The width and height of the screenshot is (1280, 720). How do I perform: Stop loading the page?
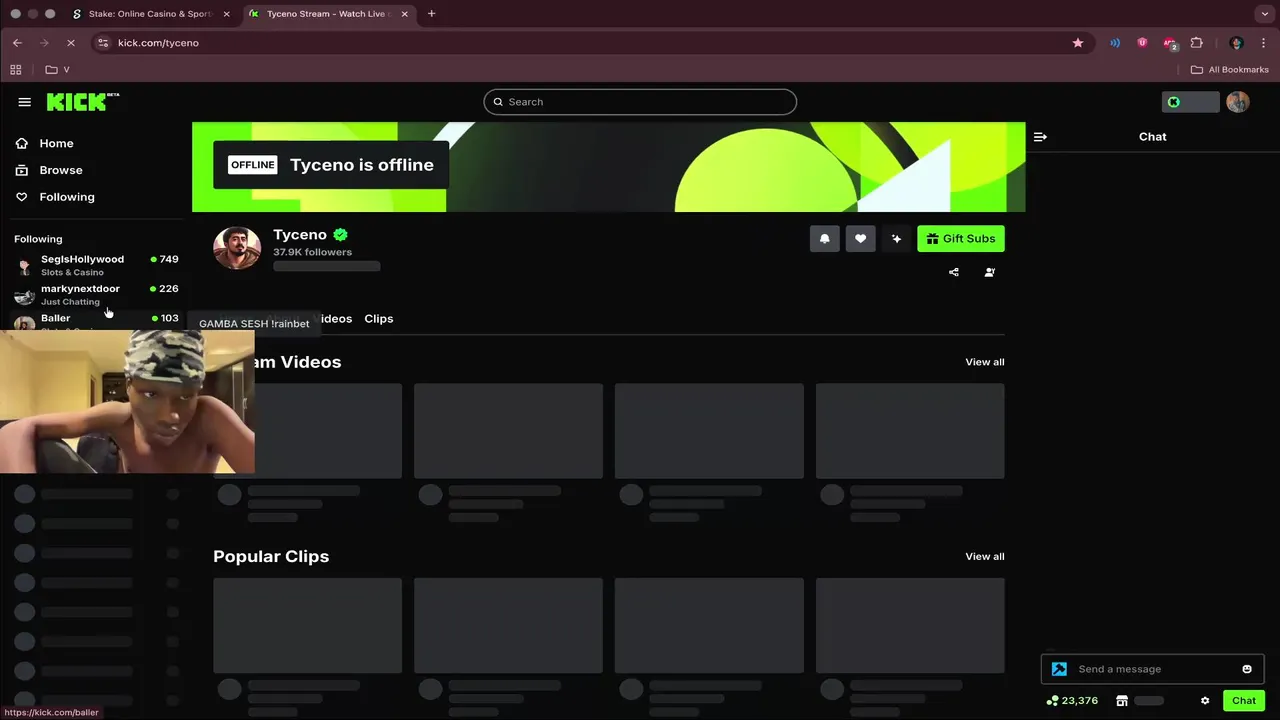(x=71, y=43)
